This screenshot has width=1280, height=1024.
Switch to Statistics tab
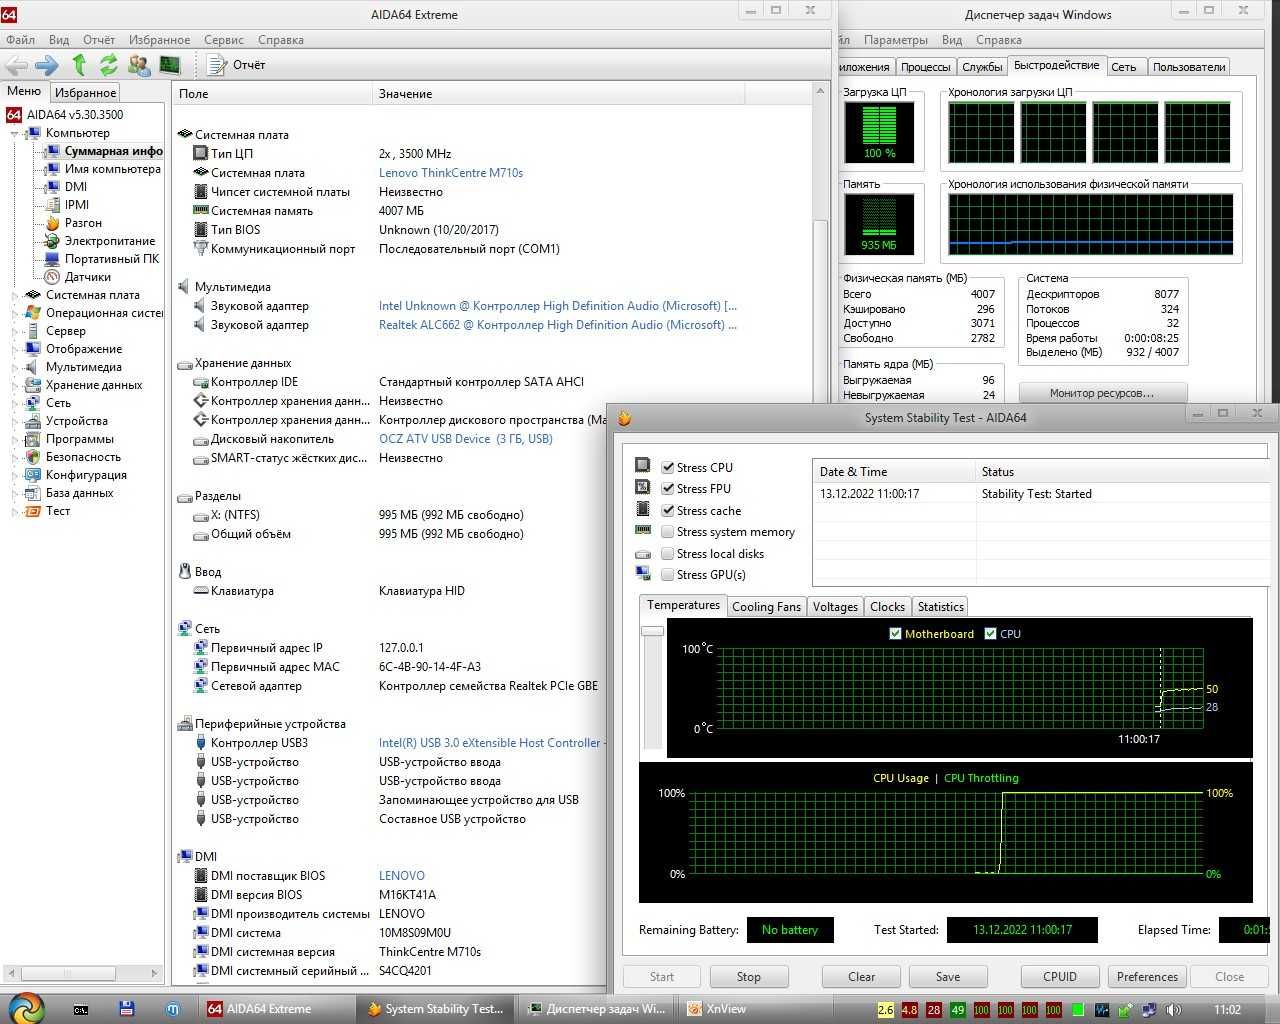(940, 607)
